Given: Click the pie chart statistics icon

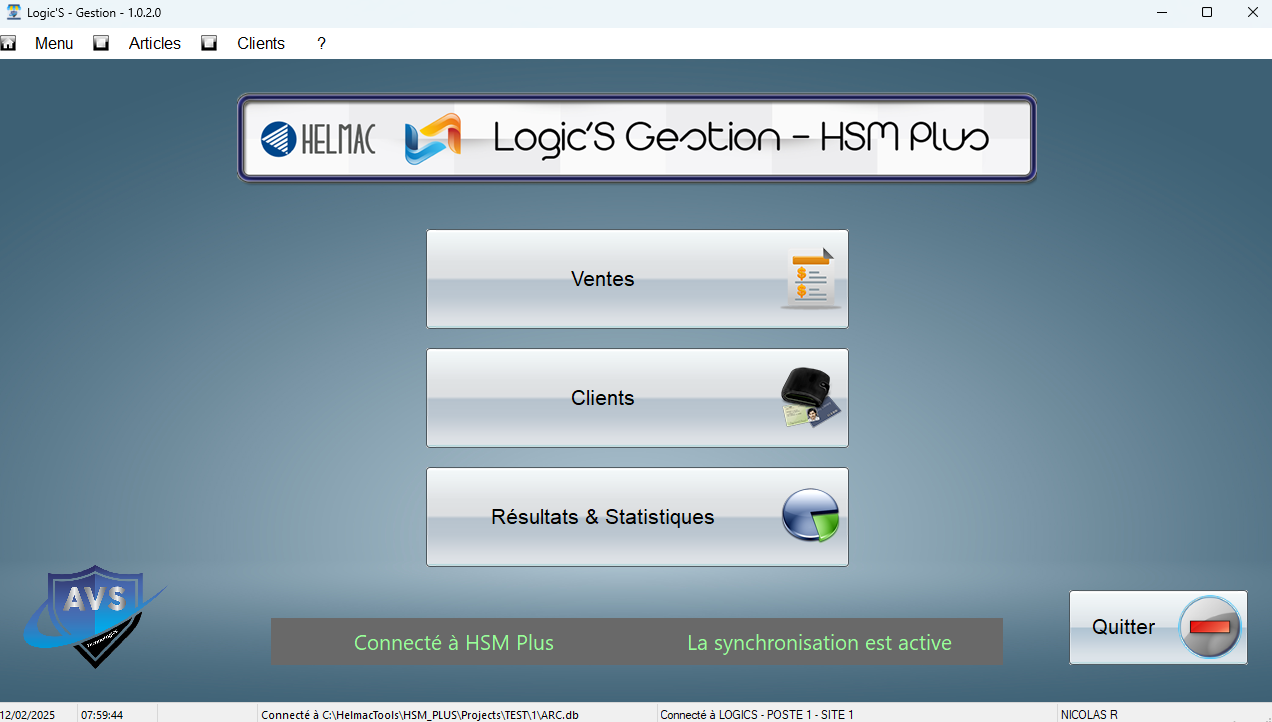Looking at the screenshot, I should [810, 516].
